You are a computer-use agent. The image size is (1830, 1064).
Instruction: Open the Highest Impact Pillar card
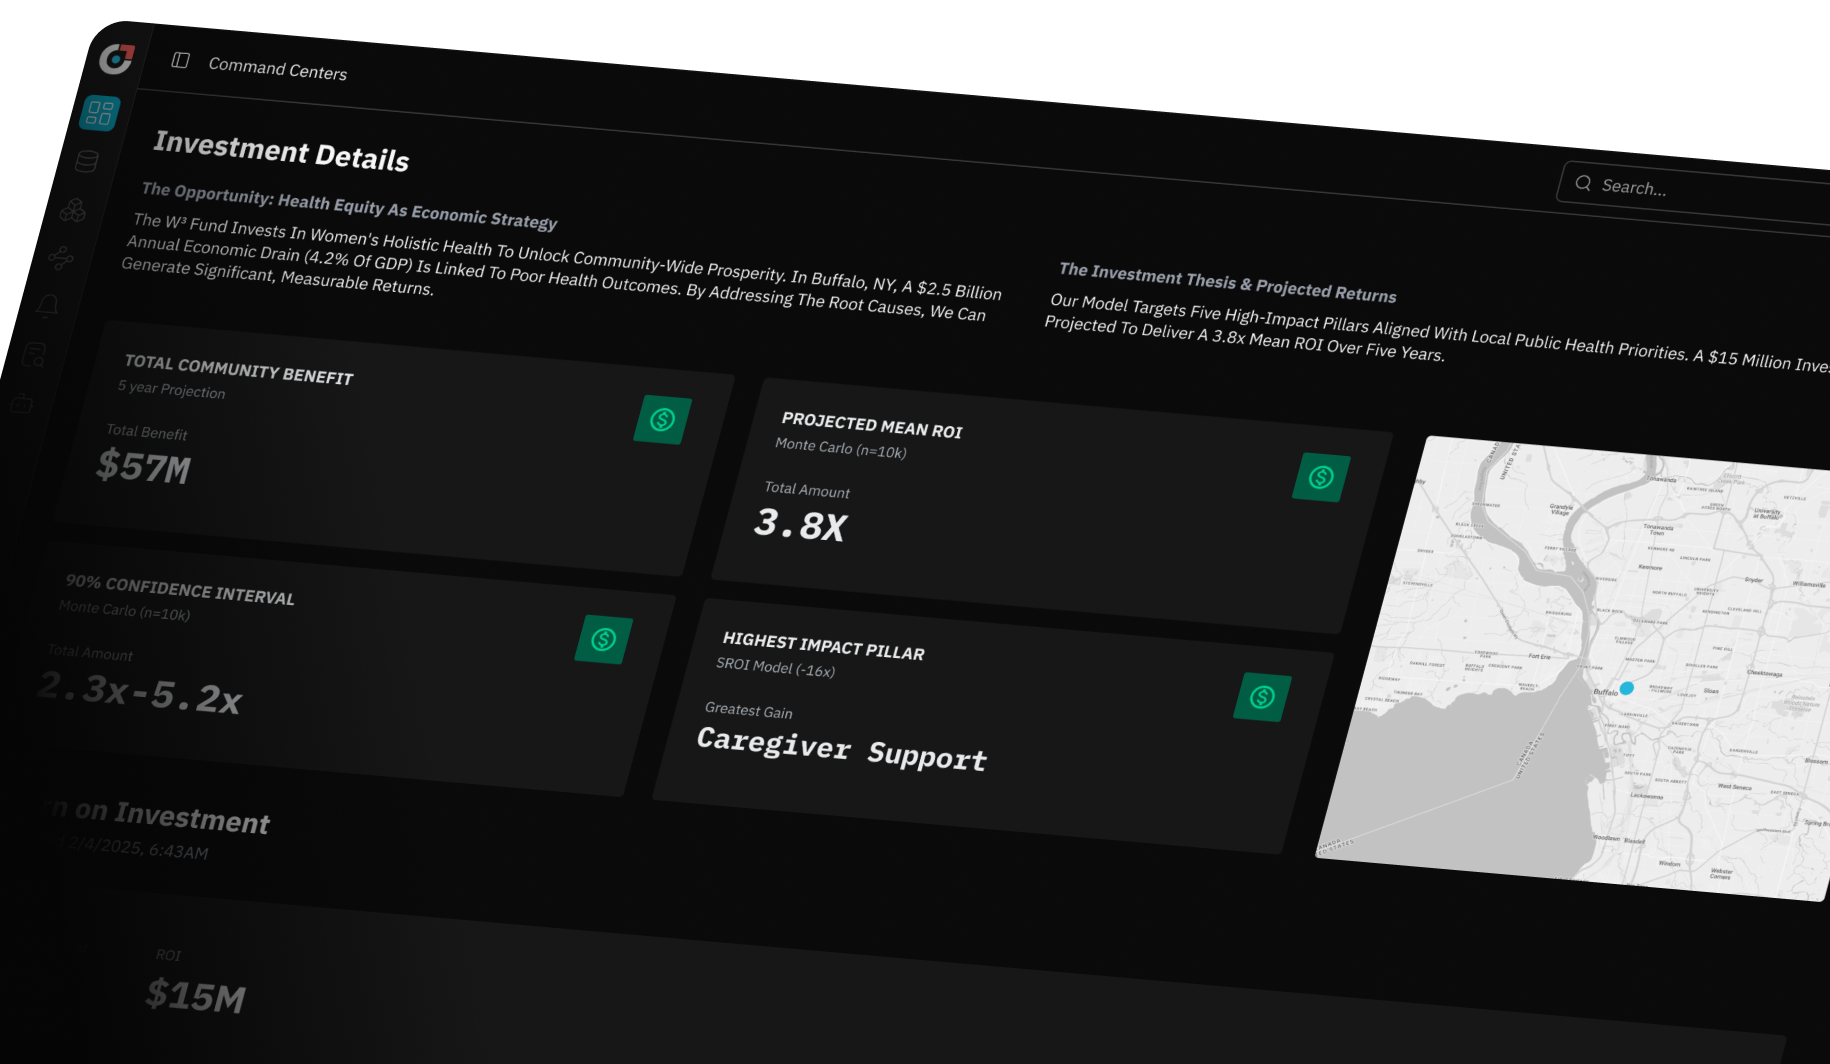pos(993,726)
